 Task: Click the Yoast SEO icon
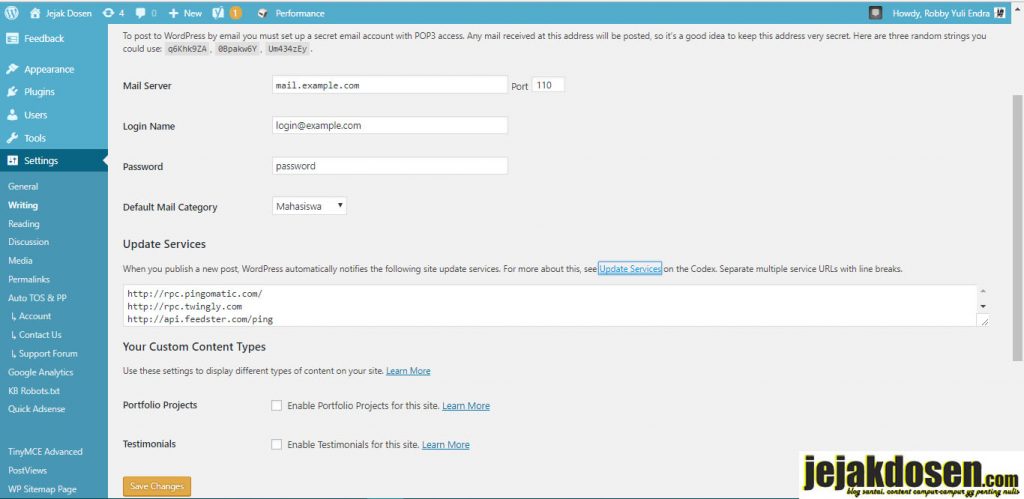pos(219,12)
